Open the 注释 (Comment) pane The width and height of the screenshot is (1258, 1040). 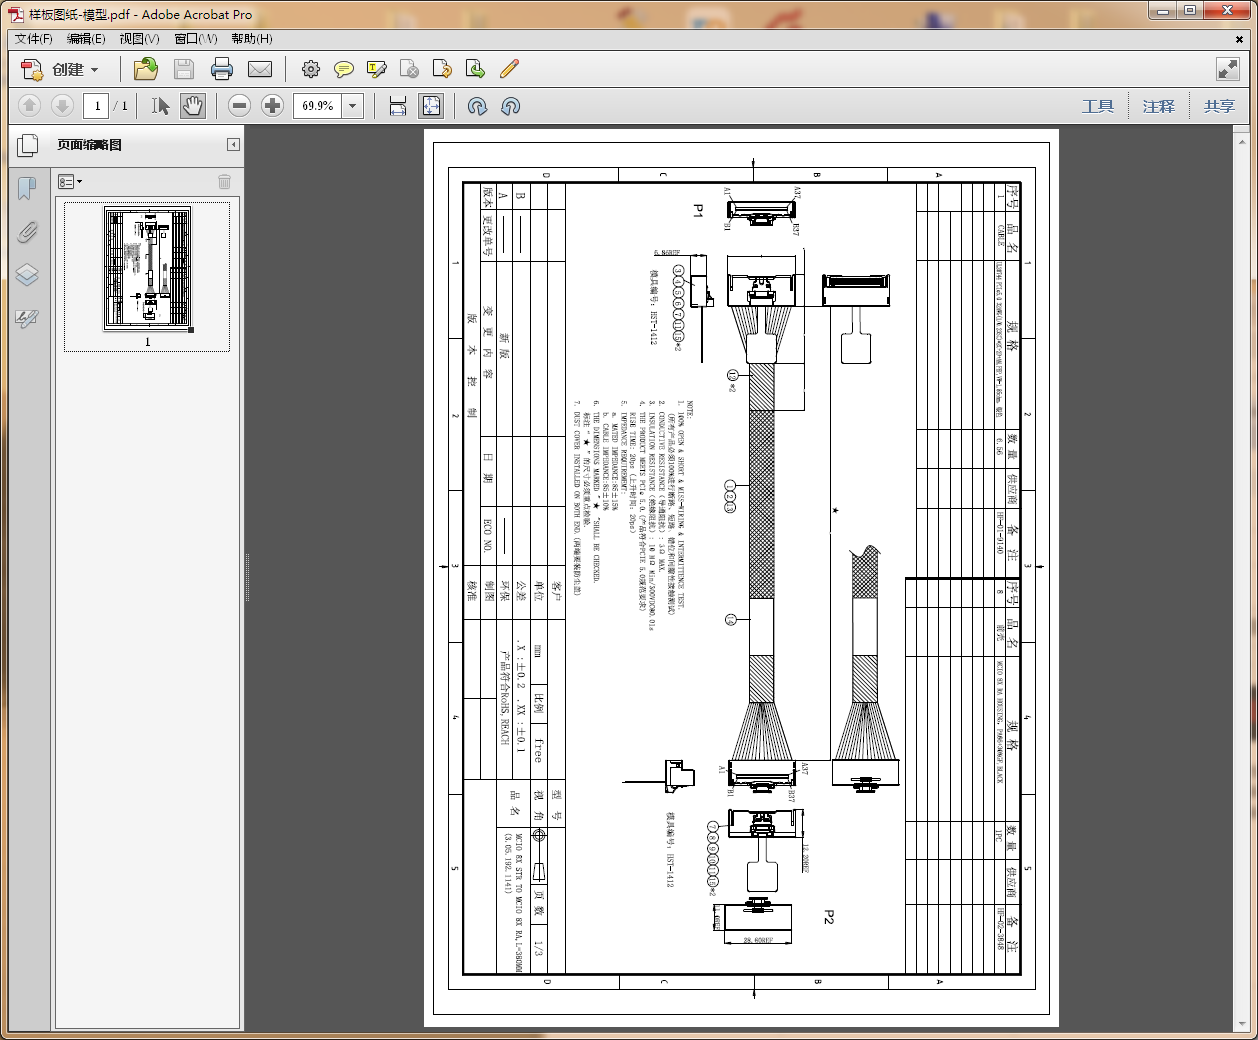(1158, 106)
